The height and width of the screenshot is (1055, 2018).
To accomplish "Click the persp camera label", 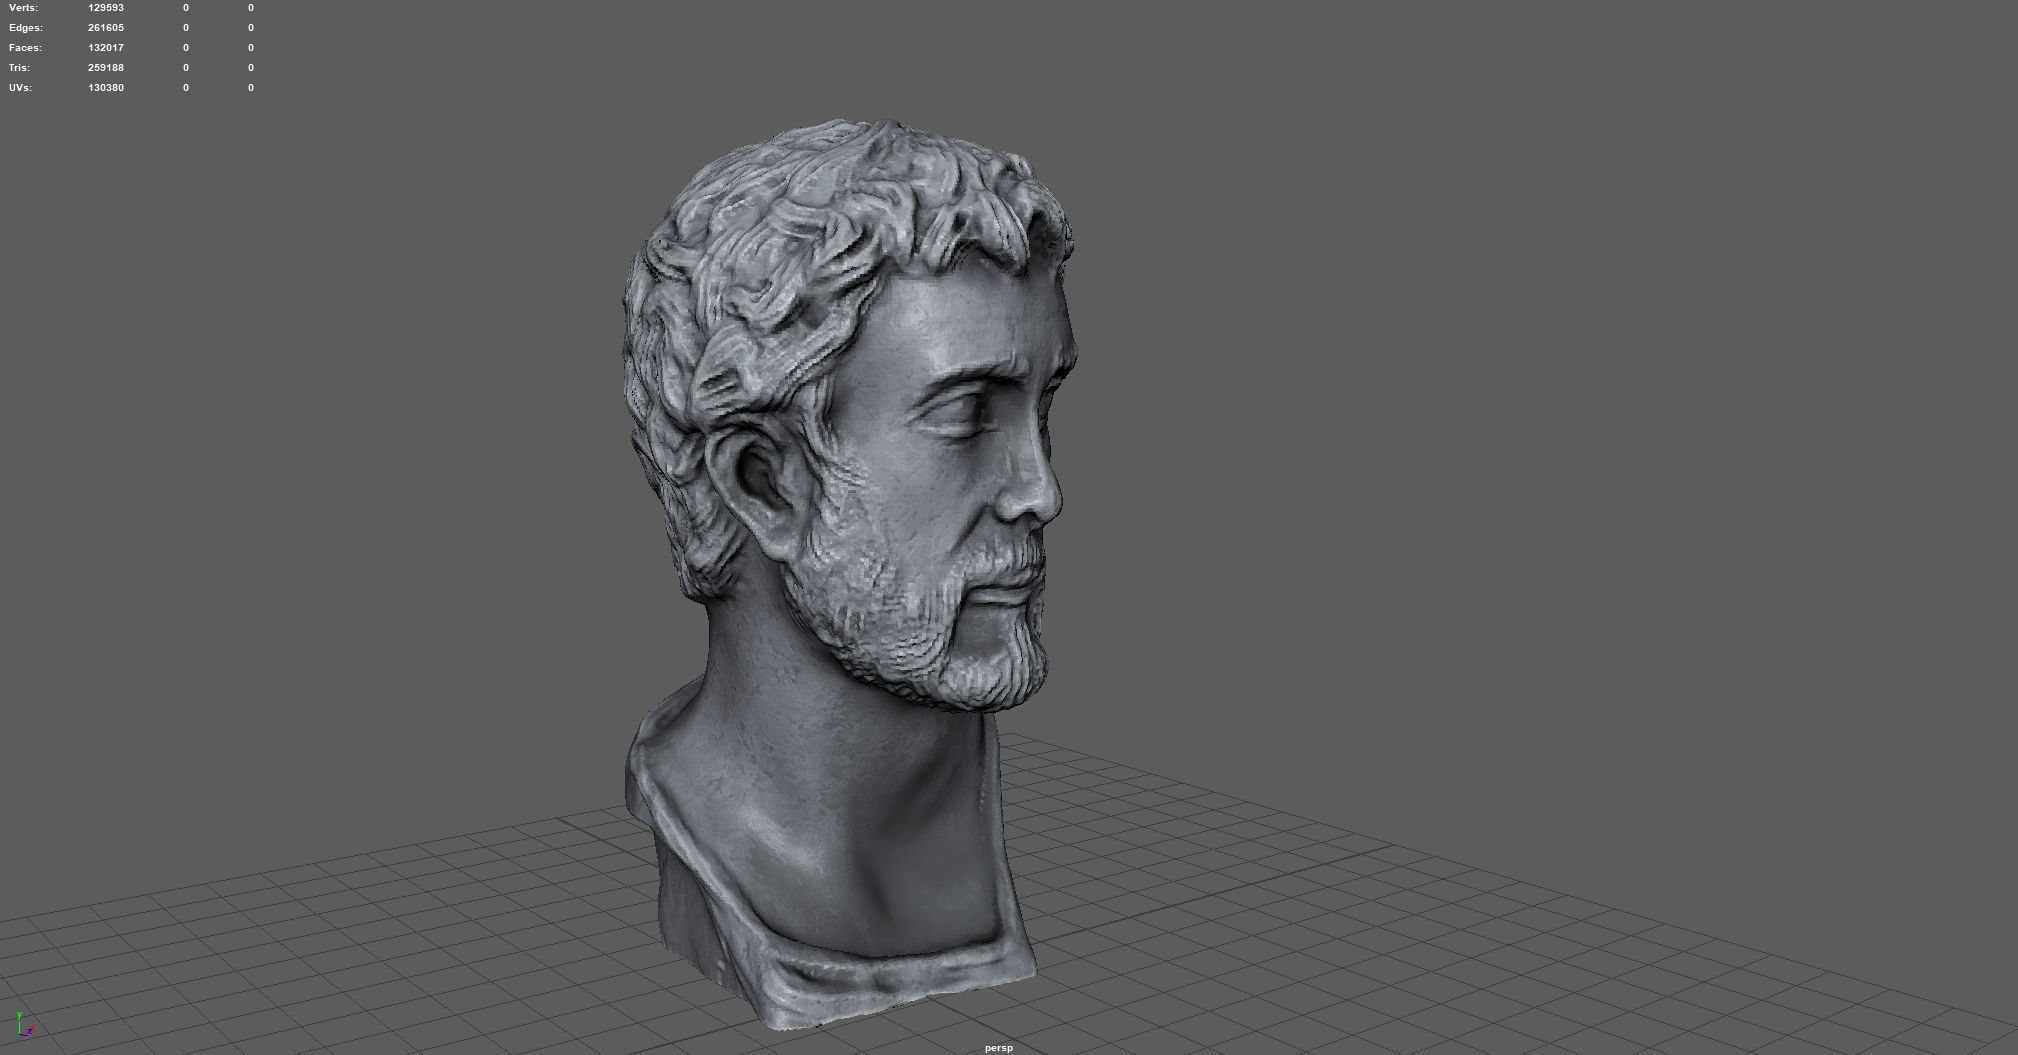I will 999,1048.
